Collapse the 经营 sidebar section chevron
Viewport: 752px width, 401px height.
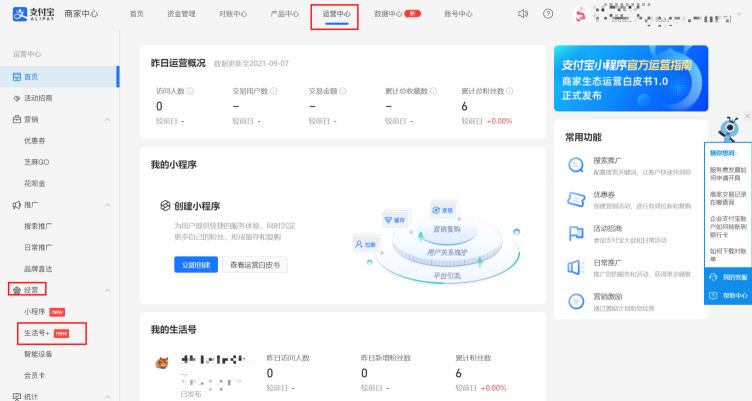(107, 290)
